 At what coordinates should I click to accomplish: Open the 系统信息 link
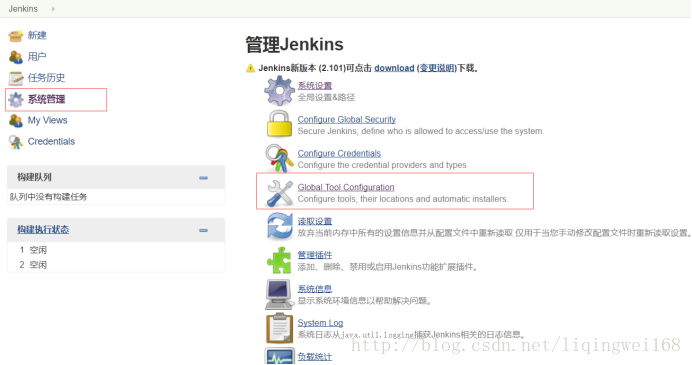click(x=315, y=289)
